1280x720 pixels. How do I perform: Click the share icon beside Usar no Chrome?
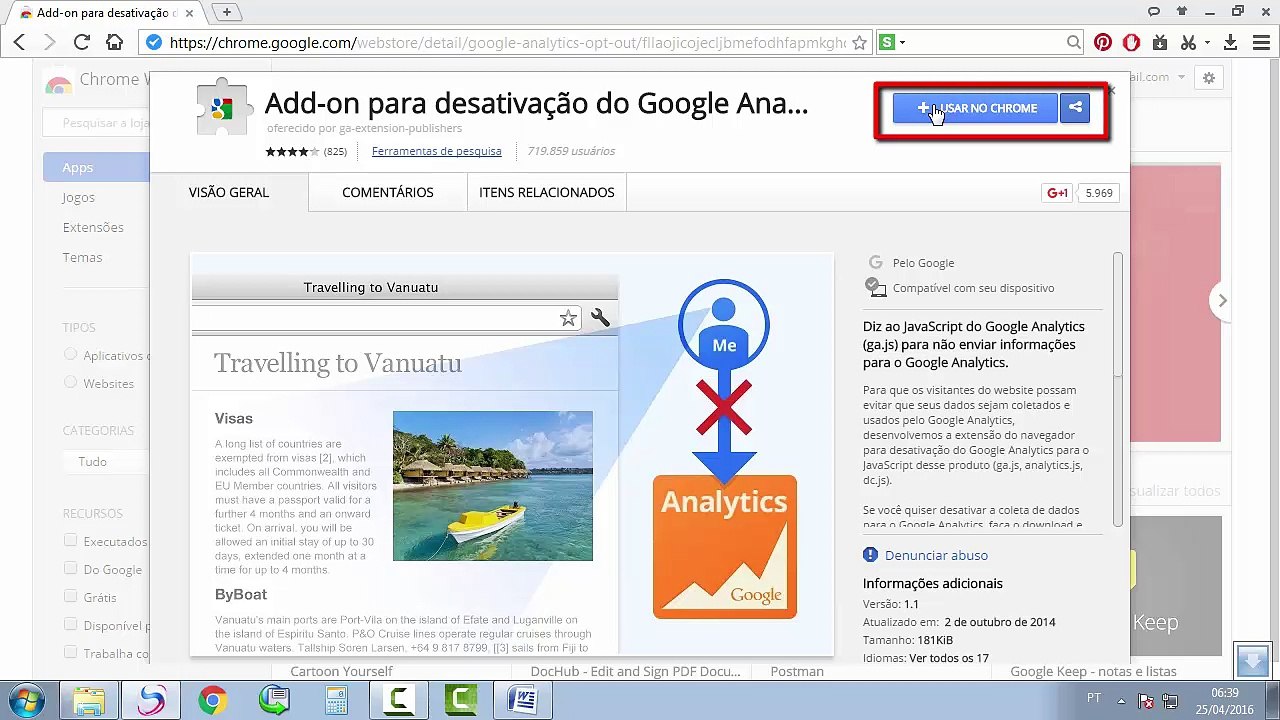1075,108
